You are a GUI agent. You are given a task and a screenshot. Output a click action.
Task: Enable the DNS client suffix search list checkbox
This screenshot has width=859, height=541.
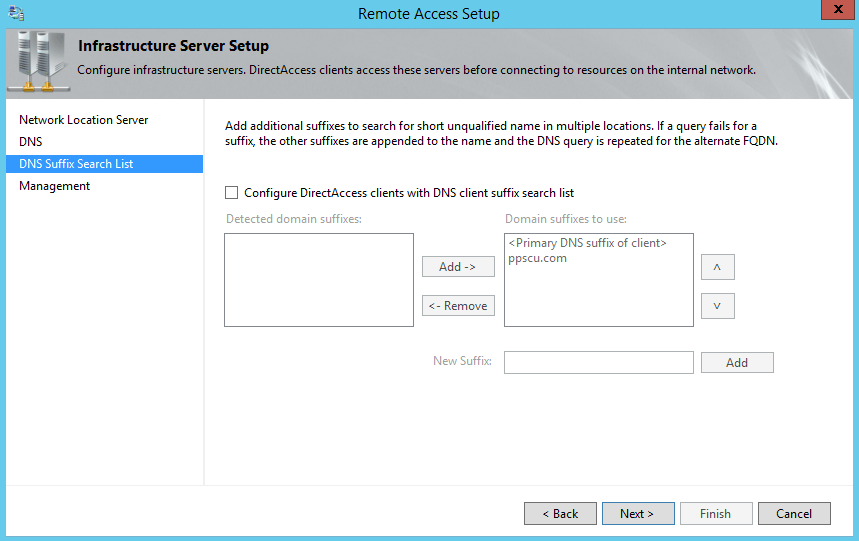232,193
